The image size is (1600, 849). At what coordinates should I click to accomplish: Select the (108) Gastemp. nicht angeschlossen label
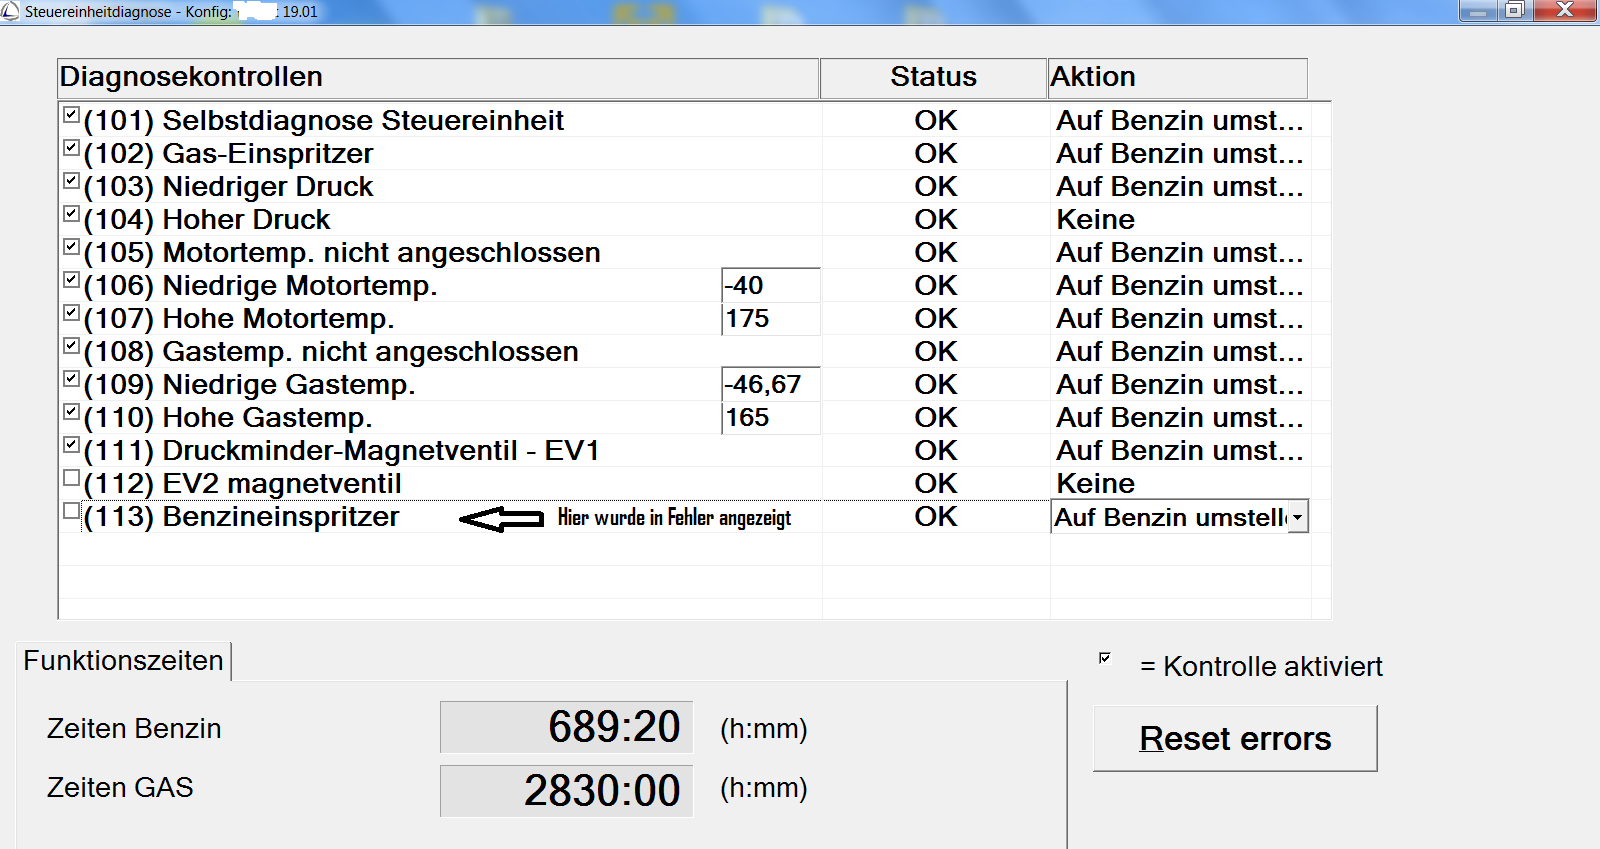(x=331, y=351)
